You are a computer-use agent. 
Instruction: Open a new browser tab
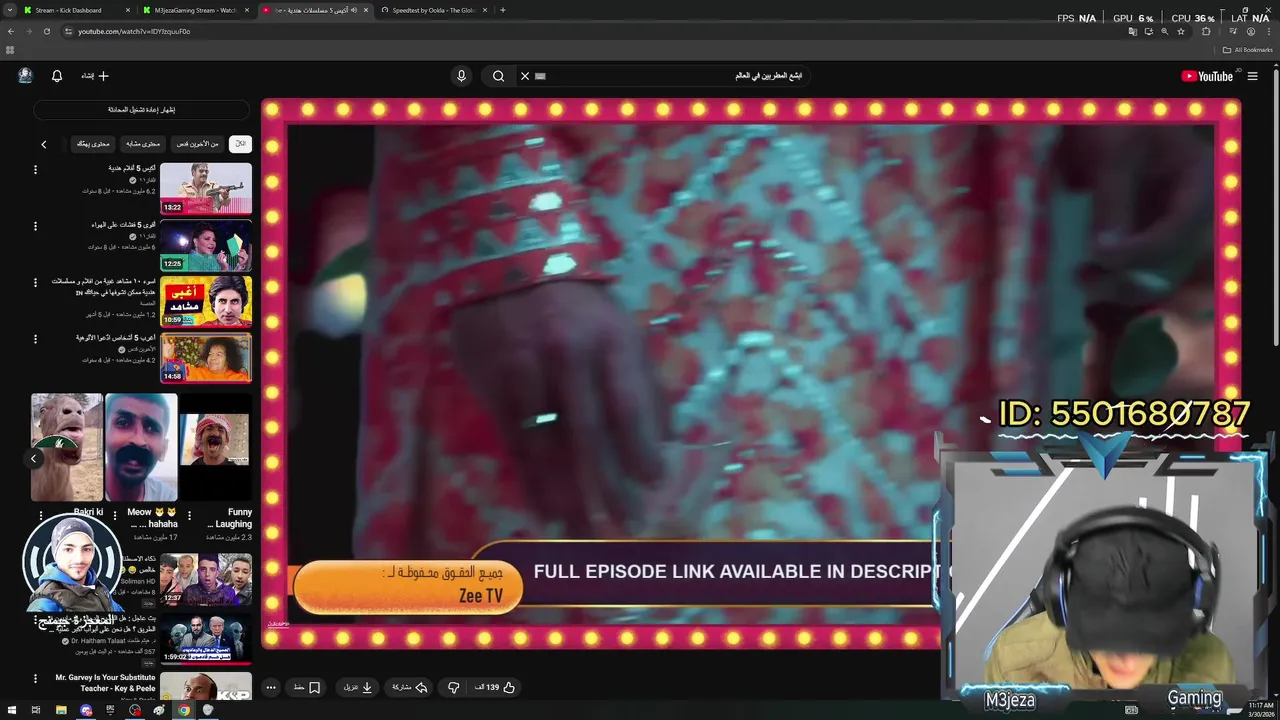tap(502, 10)
